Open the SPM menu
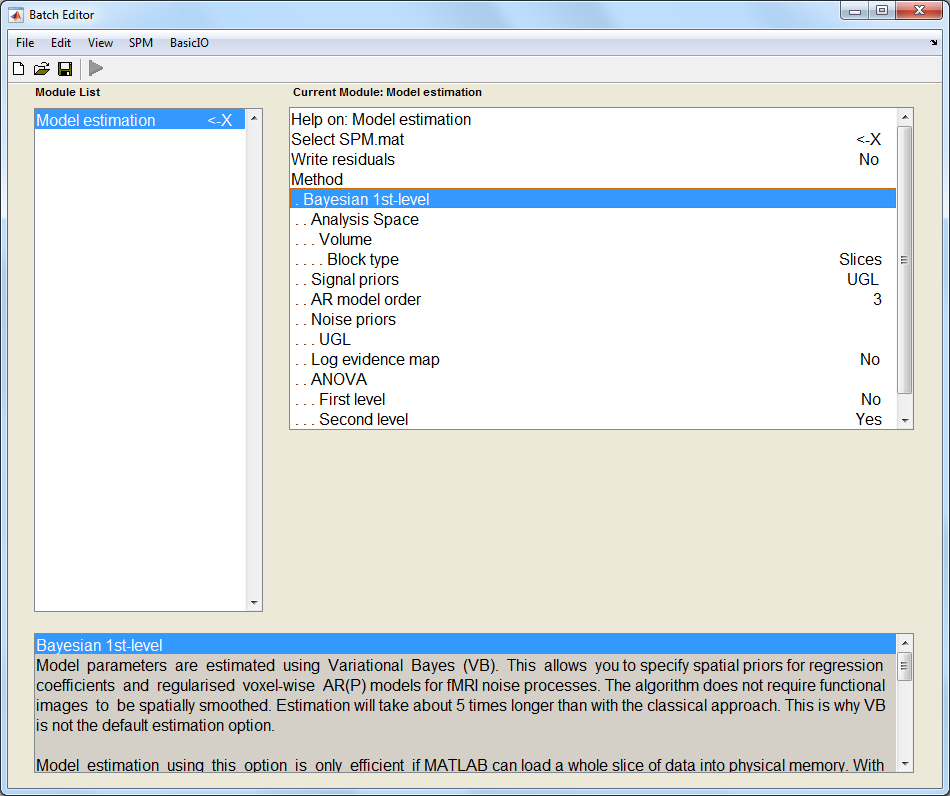Screen dimensions: 950x796 tap(141, 43)
